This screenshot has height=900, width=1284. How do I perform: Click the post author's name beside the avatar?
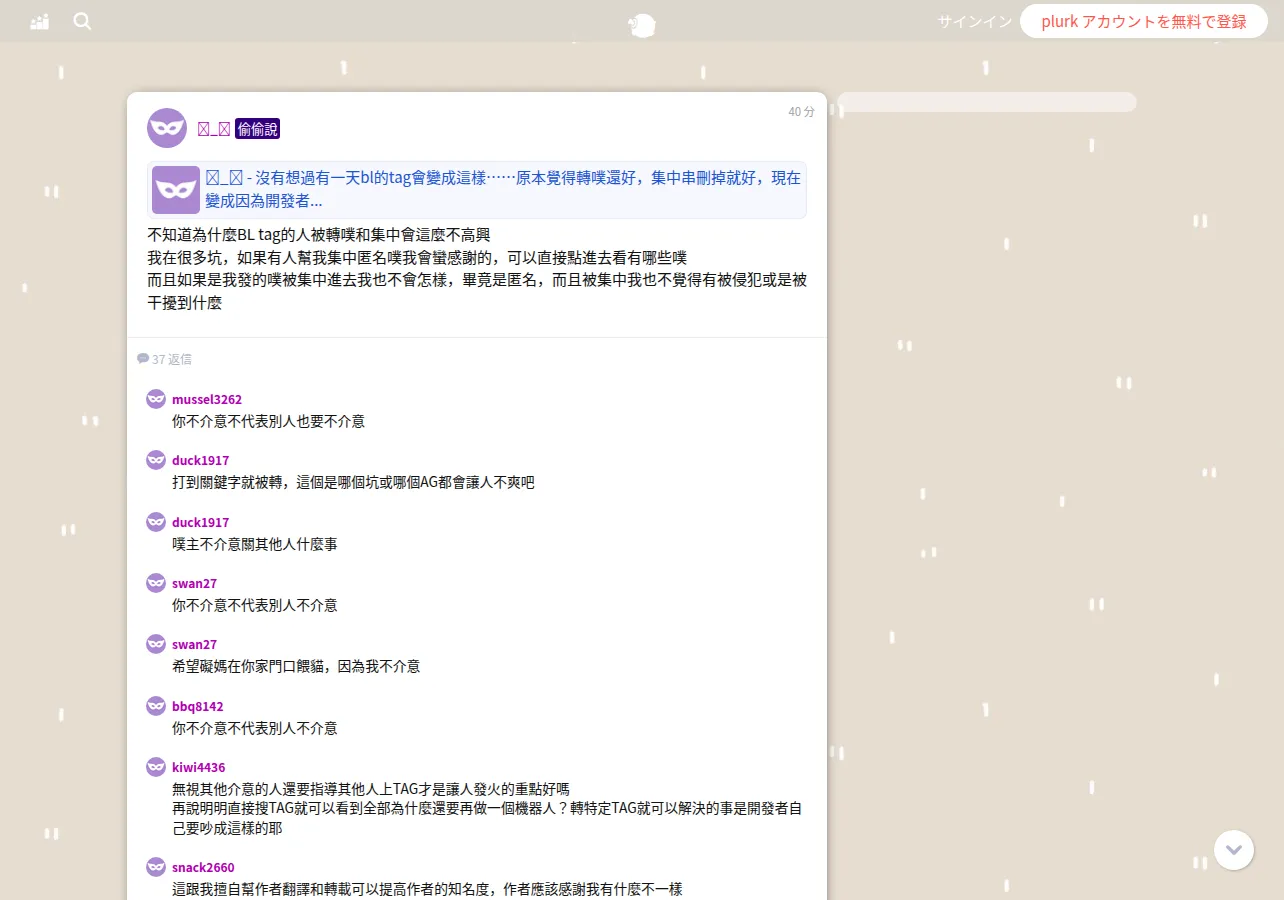pos(214,128)
